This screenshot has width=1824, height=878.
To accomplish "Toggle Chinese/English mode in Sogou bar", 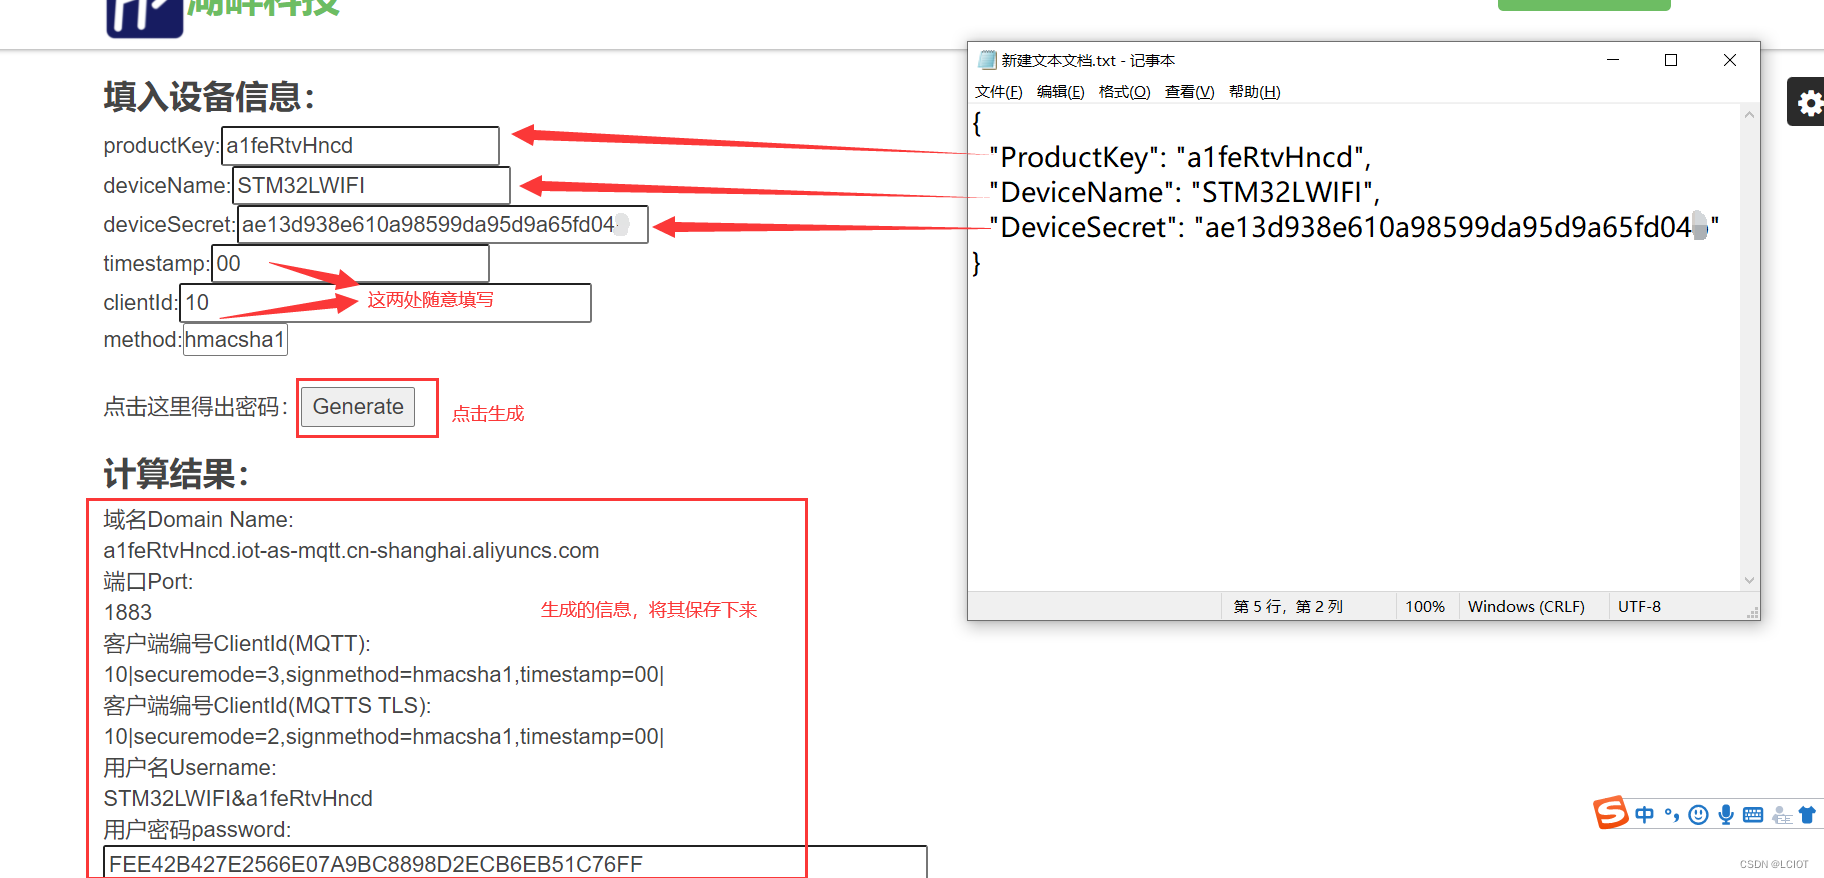I will (1645, 815).
